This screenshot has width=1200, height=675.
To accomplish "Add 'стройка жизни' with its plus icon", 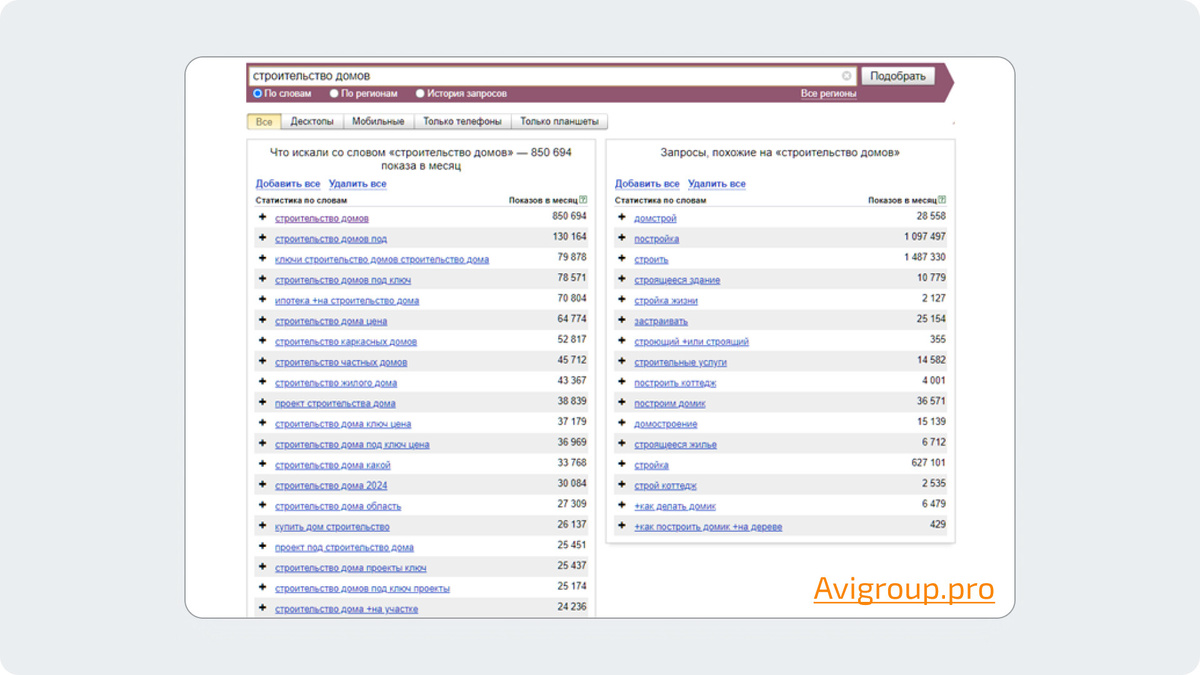I will (622, 300).
